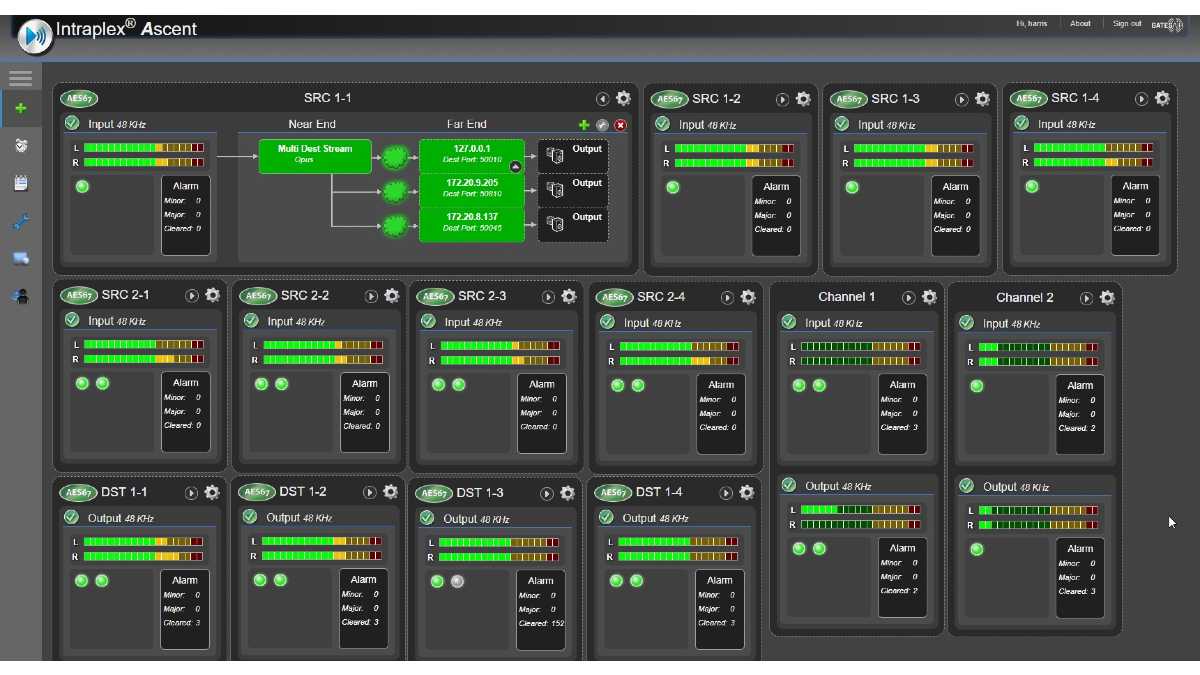This screenshot has height=675, width=1200.
Task: Click the grey status LED in DST 1-3
Action: click(x=457, y=581)
